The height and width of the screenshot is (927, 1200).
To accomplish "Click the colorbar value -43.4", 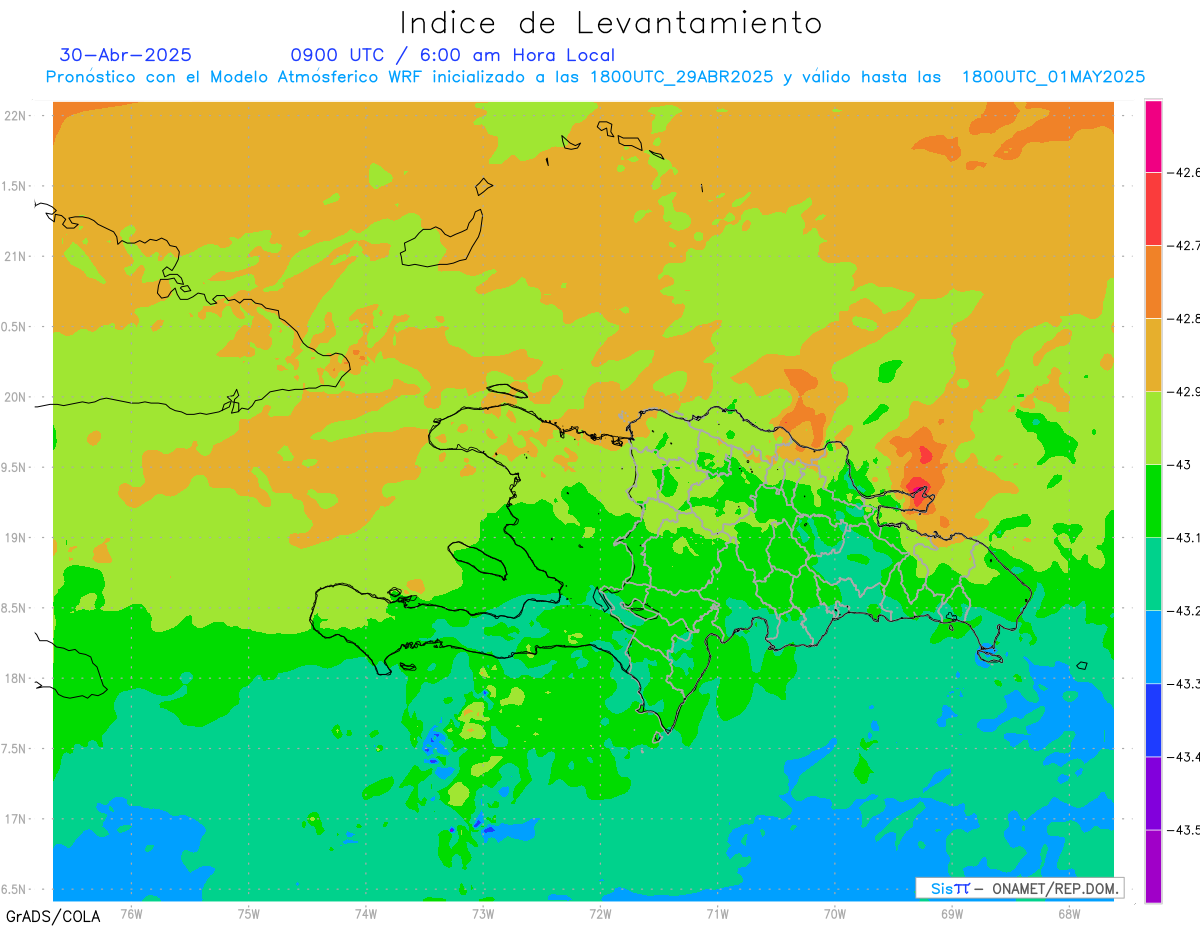I will pyautogui.click(x=1186, y=757).
